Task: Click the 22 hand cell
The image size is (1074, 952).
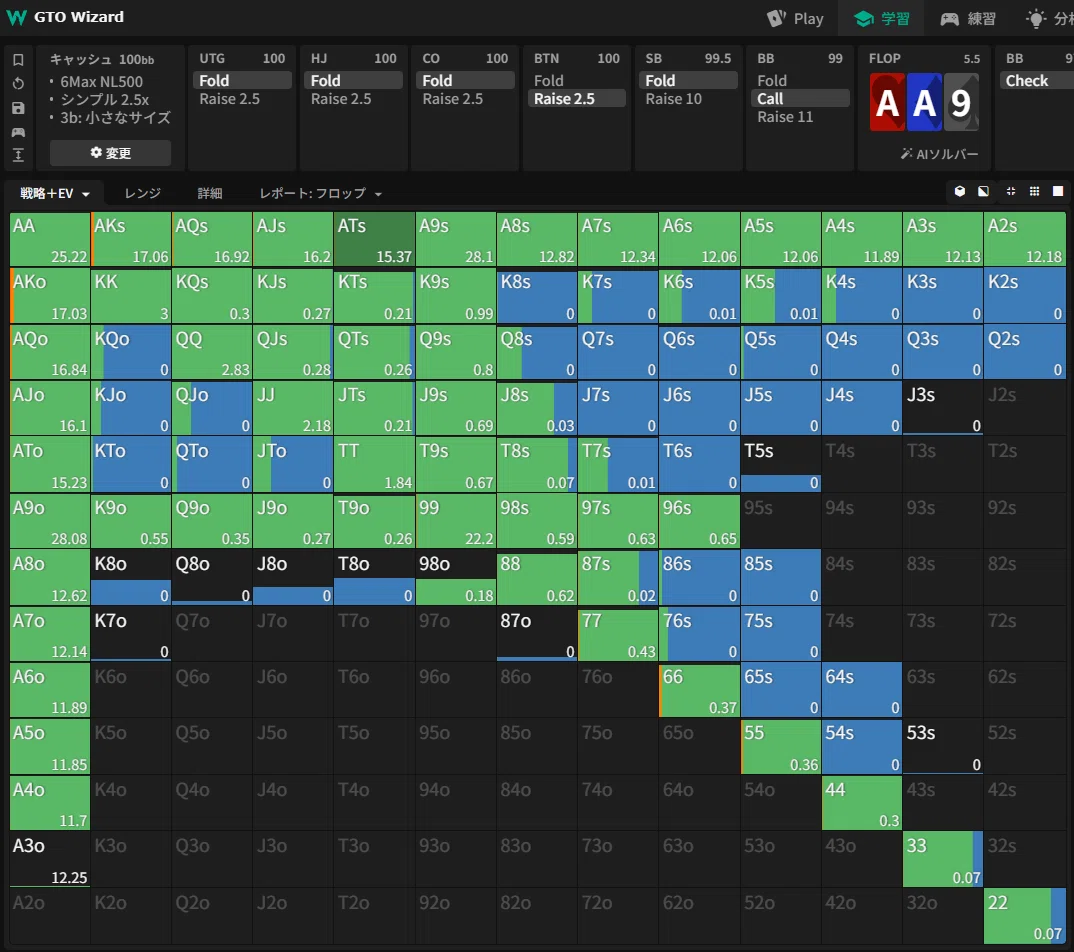Action: coord(1025,916)
